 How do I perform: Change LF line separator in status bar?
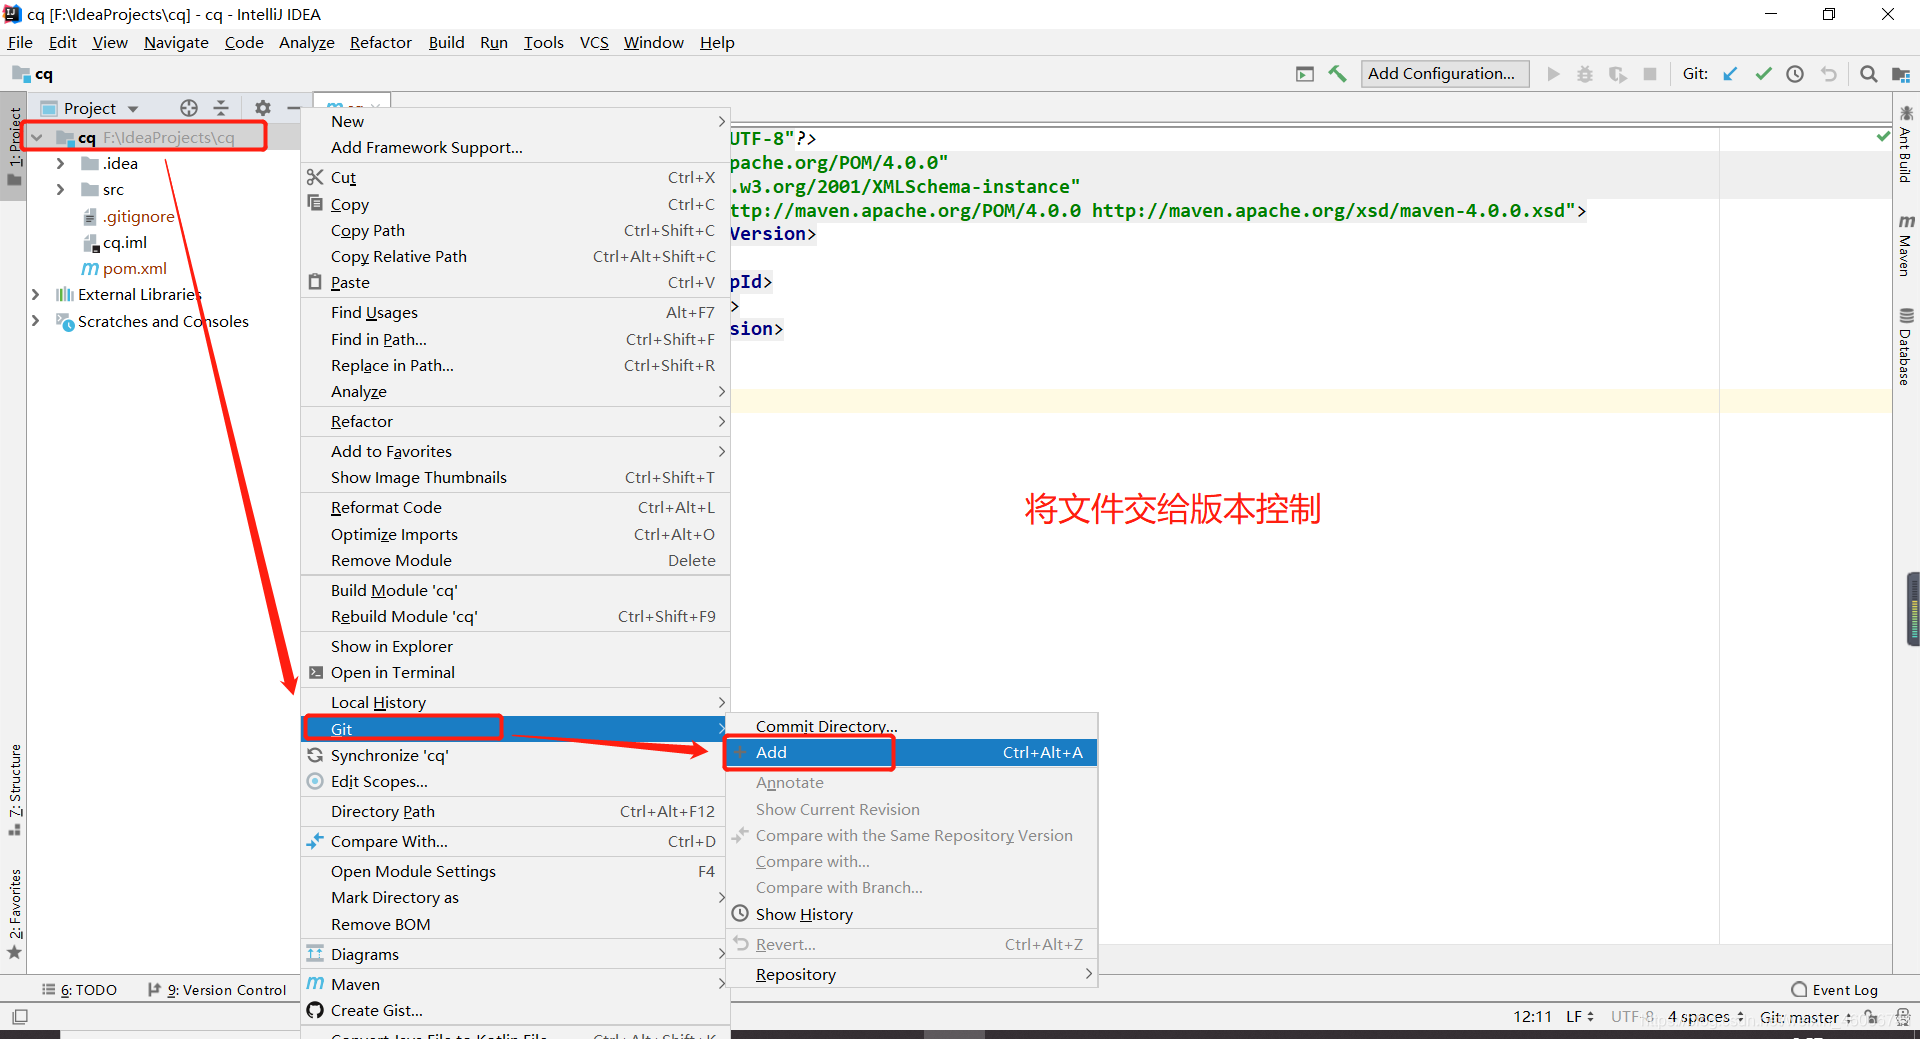(1579, 1017)
